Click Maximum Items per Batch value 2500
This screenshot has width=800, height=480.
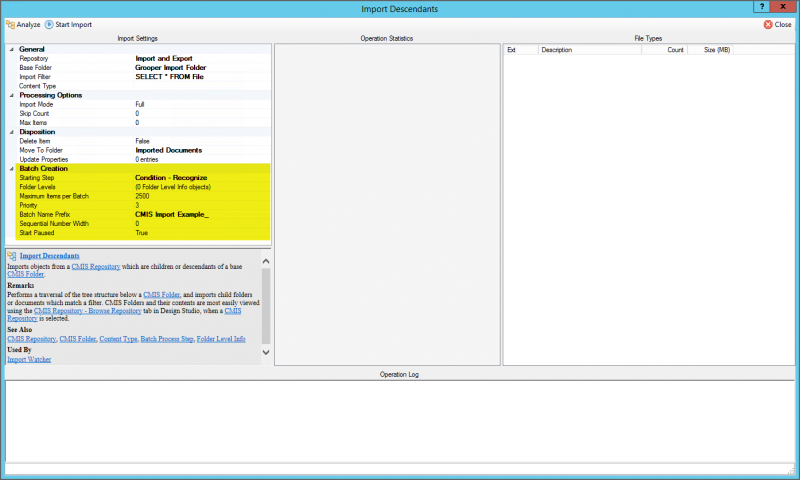point(142,196)
